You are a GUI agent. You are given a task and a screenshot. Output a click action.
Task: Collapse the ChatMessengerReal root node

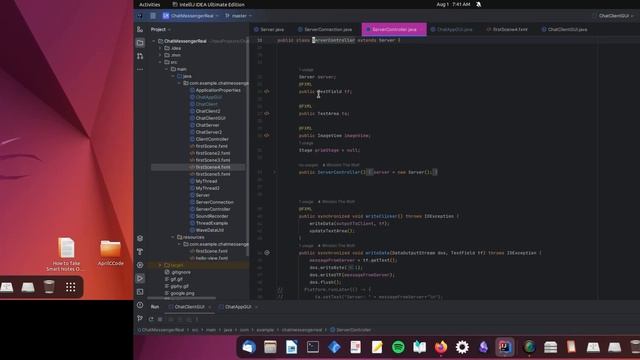154,41
